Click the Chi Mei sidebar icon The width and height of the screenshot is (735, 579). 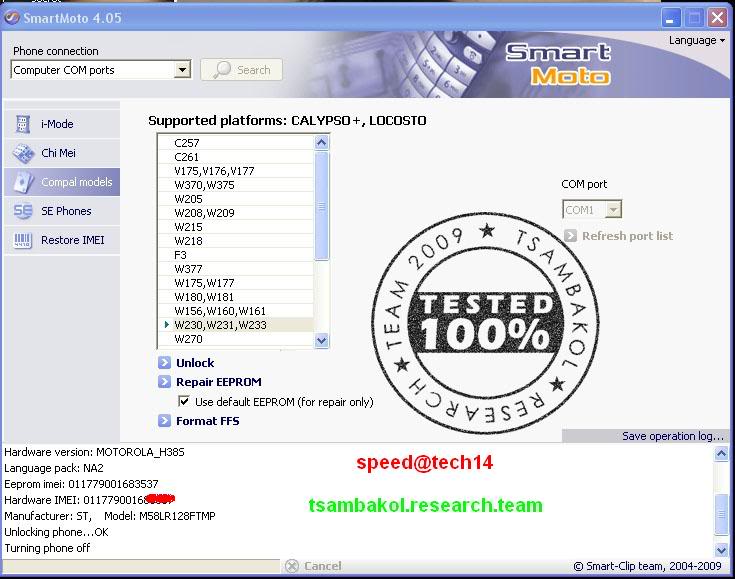(22, 153)
